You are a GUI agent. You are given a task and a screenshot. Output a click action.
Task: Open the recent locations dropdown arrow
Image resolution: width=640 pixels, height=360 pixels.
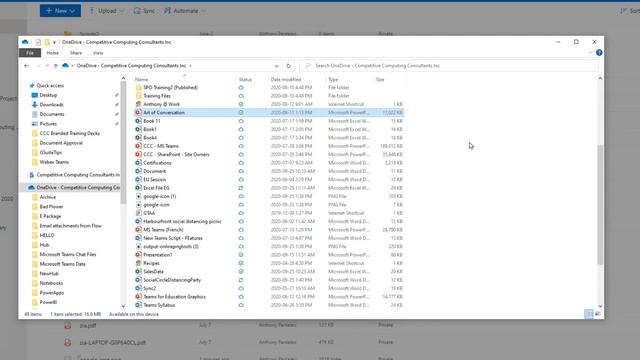[x=47, y=66]
